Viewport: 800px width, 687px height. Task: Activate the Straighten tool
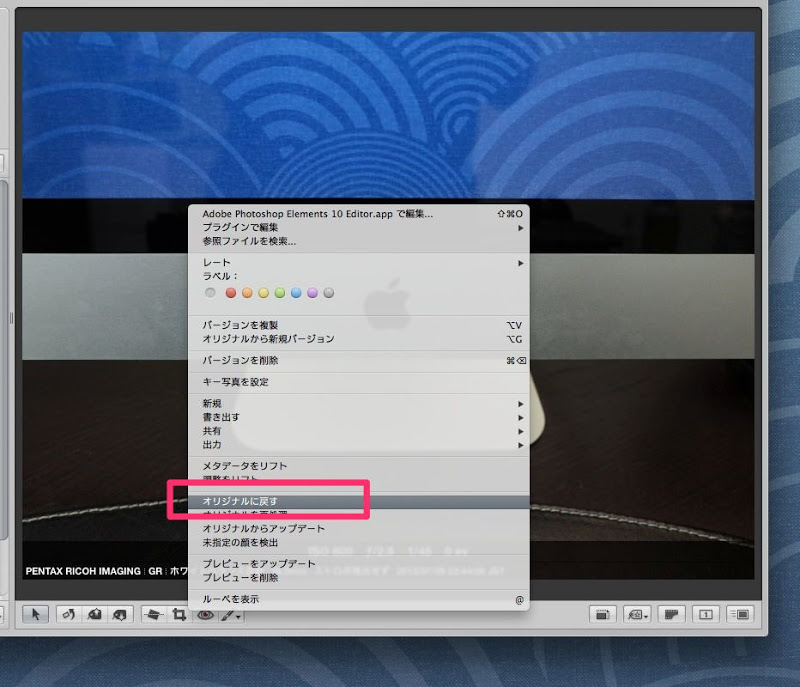tap(153, 615)
